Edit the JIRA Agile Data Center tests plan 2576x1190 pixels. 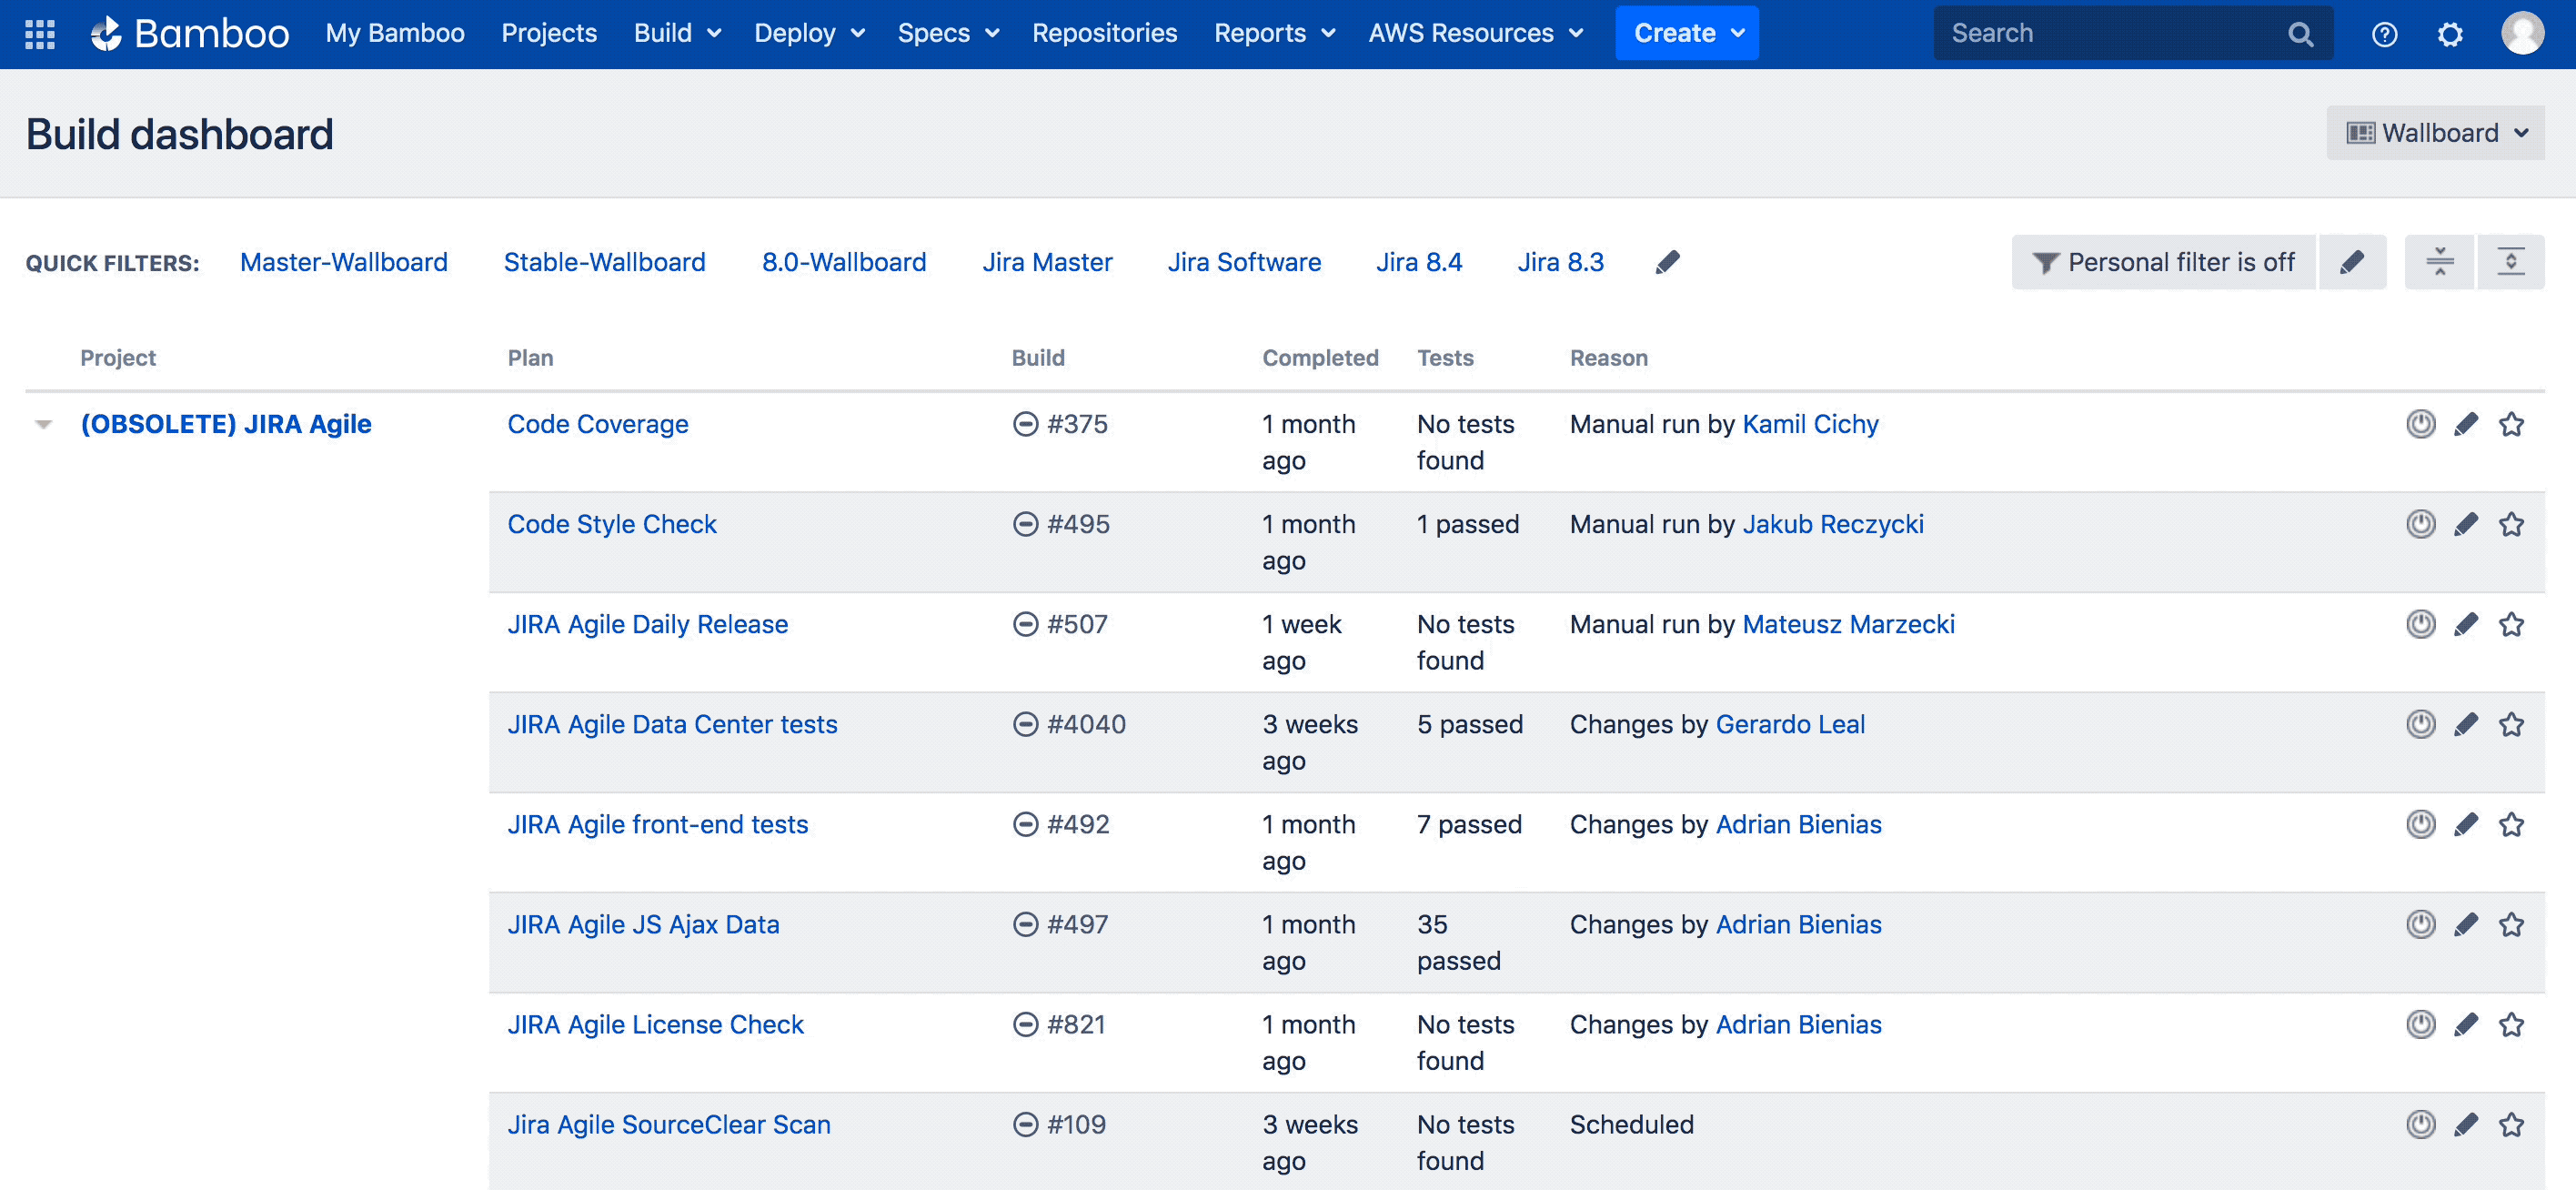click(2466, 724)
